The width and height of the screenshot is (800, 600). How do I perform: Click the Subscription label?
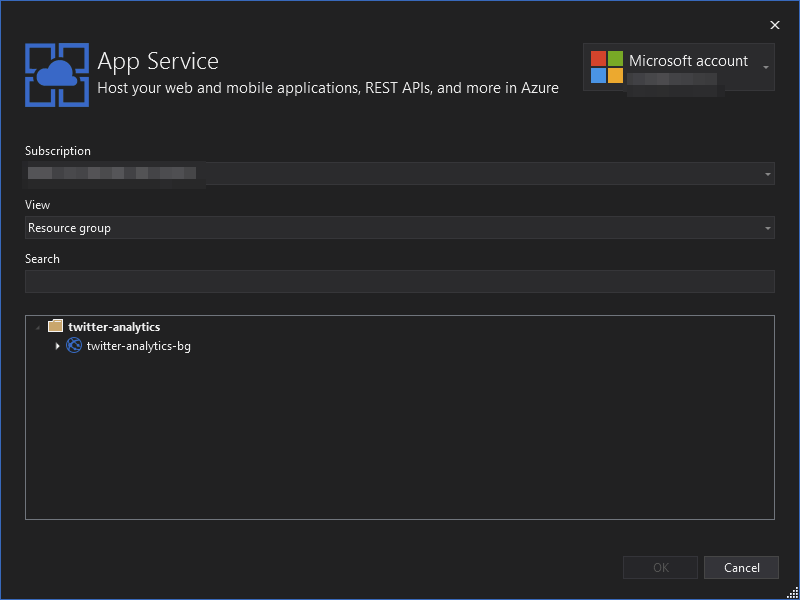click(58, 151)
